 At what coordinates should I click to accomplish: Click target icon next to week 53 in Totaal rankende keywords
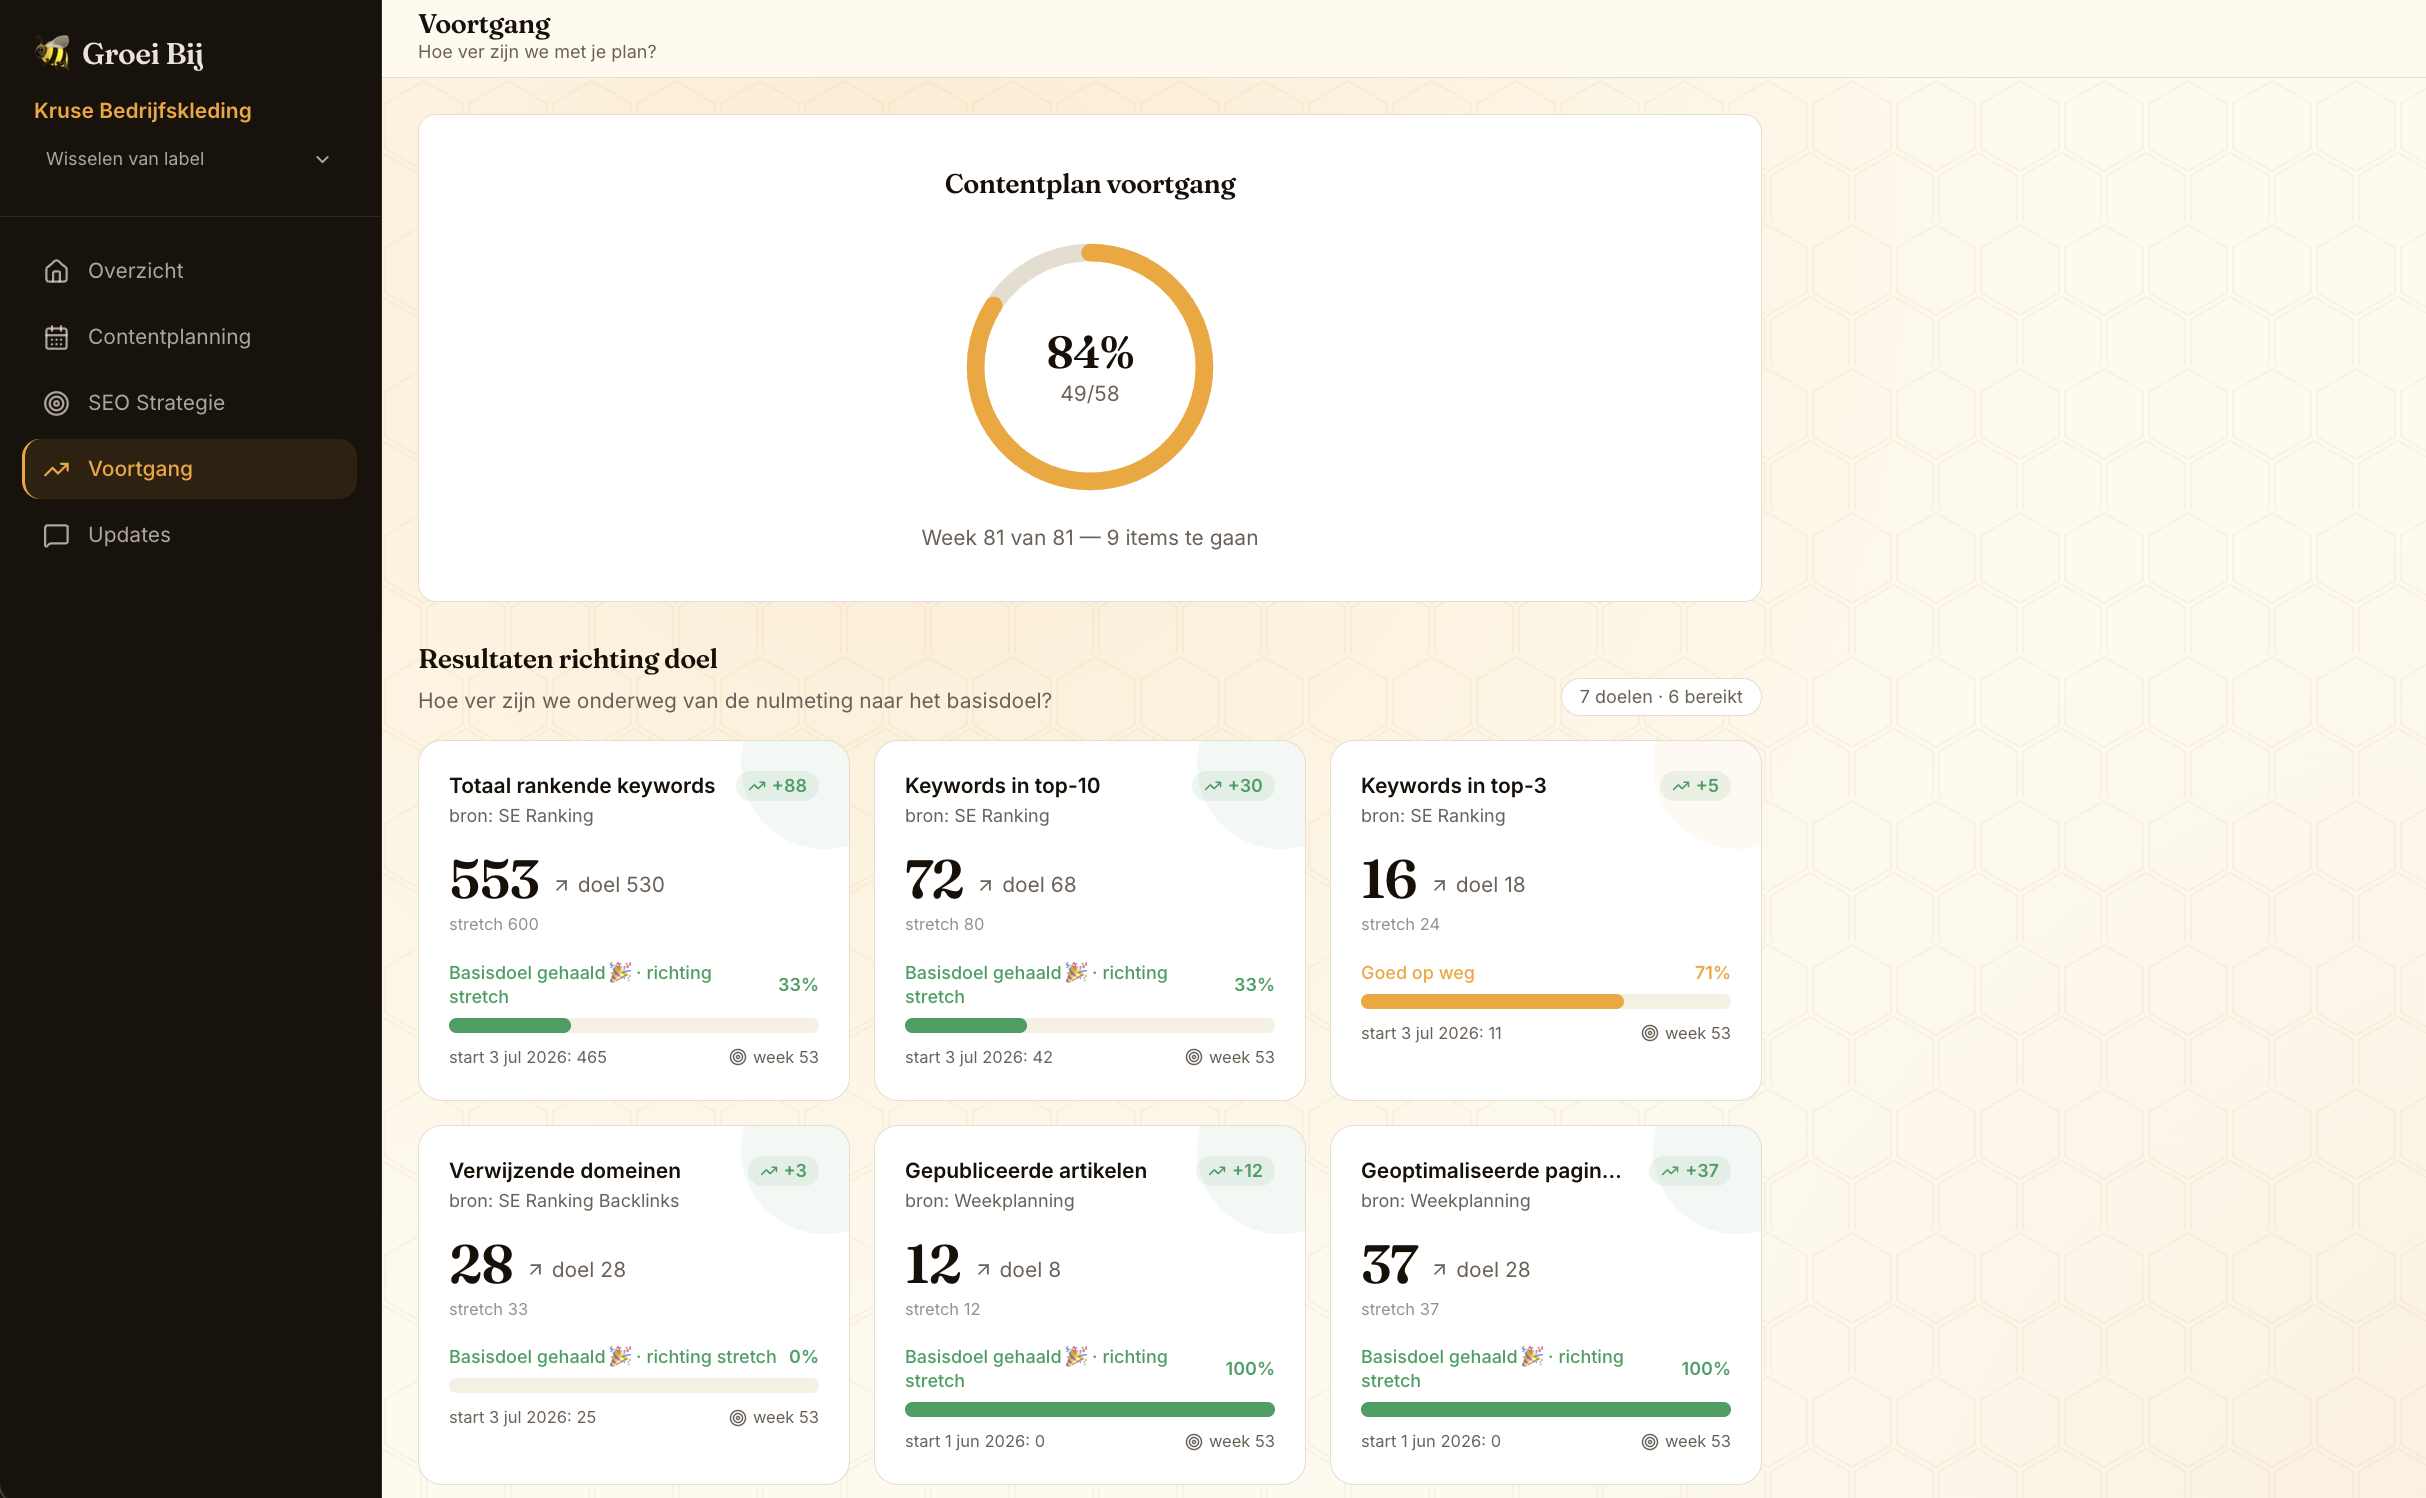tap(738, 1057)
